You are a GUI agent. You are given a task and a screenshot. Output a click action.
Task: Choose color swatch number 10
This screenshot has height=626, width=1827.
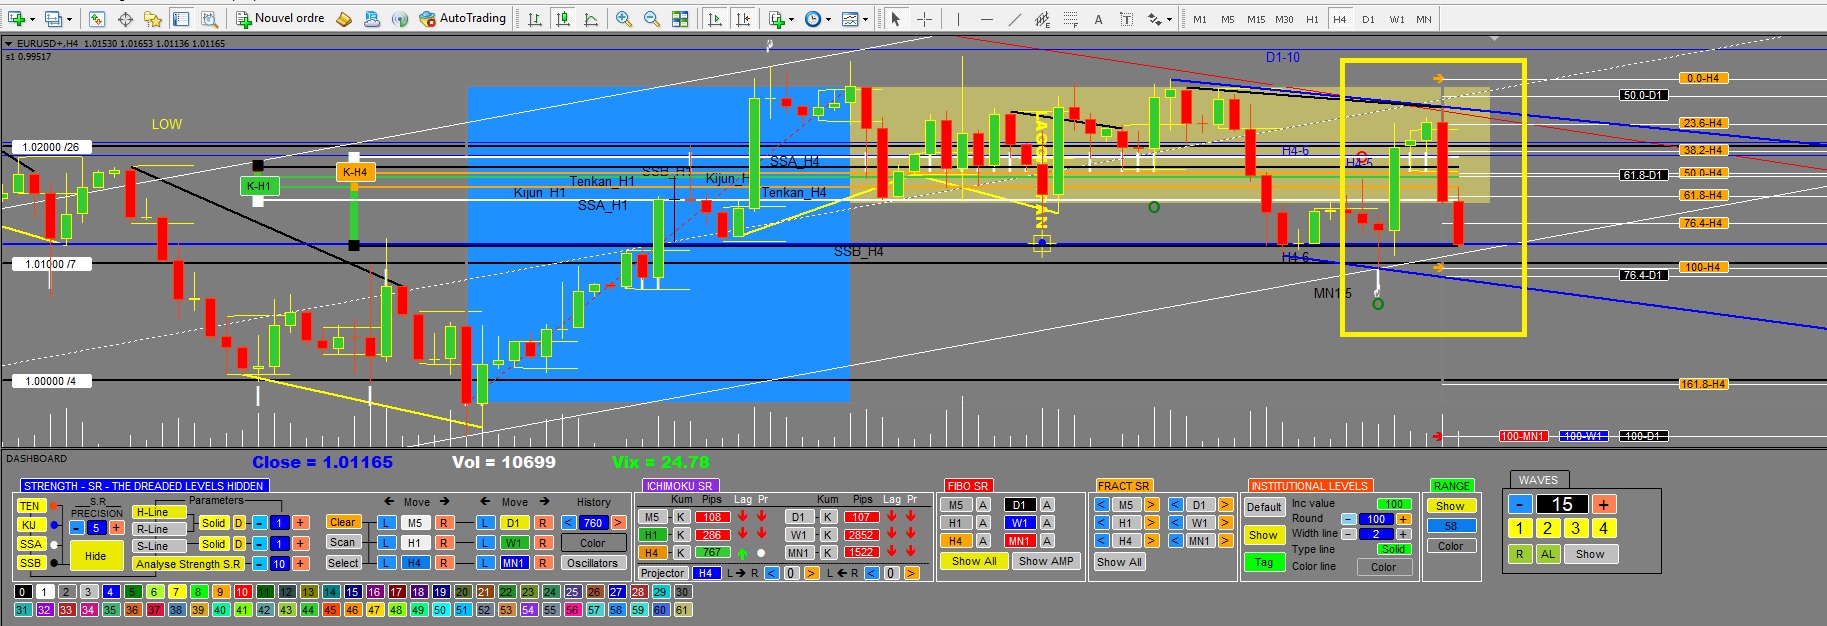click(242, 592)
